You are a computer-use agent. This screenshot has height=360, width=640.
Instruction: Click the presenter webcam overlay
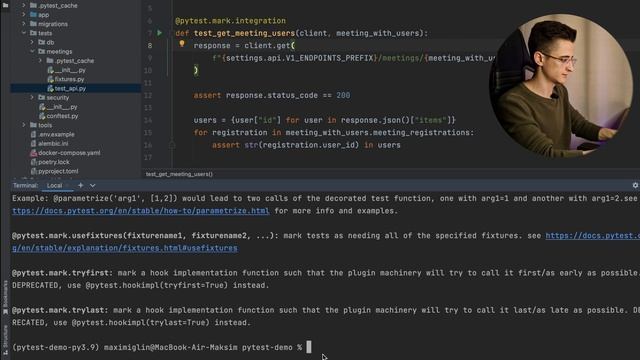click(x=561, y=85)
